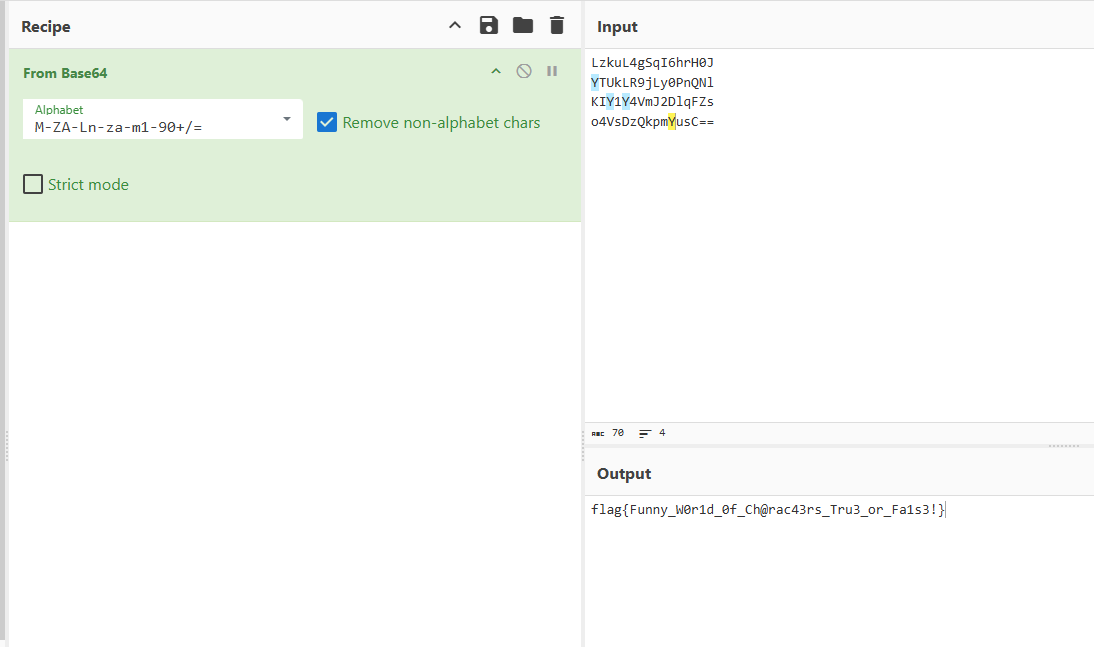Click the decoded flag text in Output

click(x=767, y=510)
